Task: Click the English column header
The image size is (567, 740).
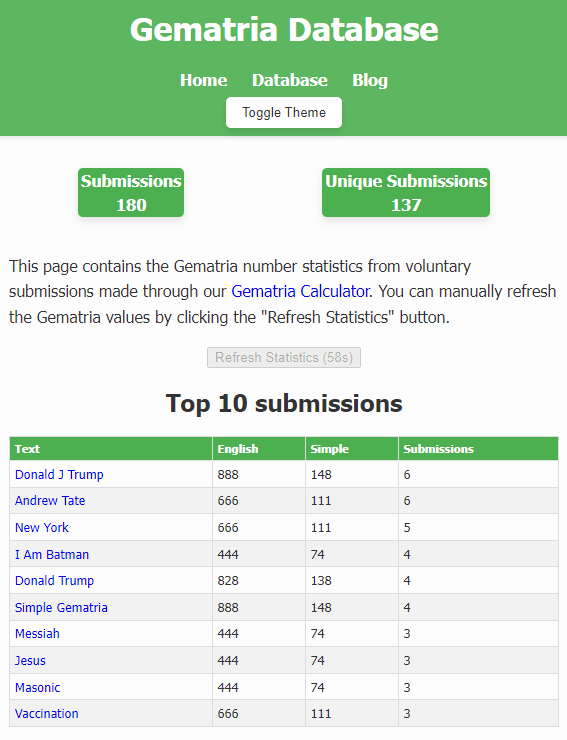Action: click(259, 448)
